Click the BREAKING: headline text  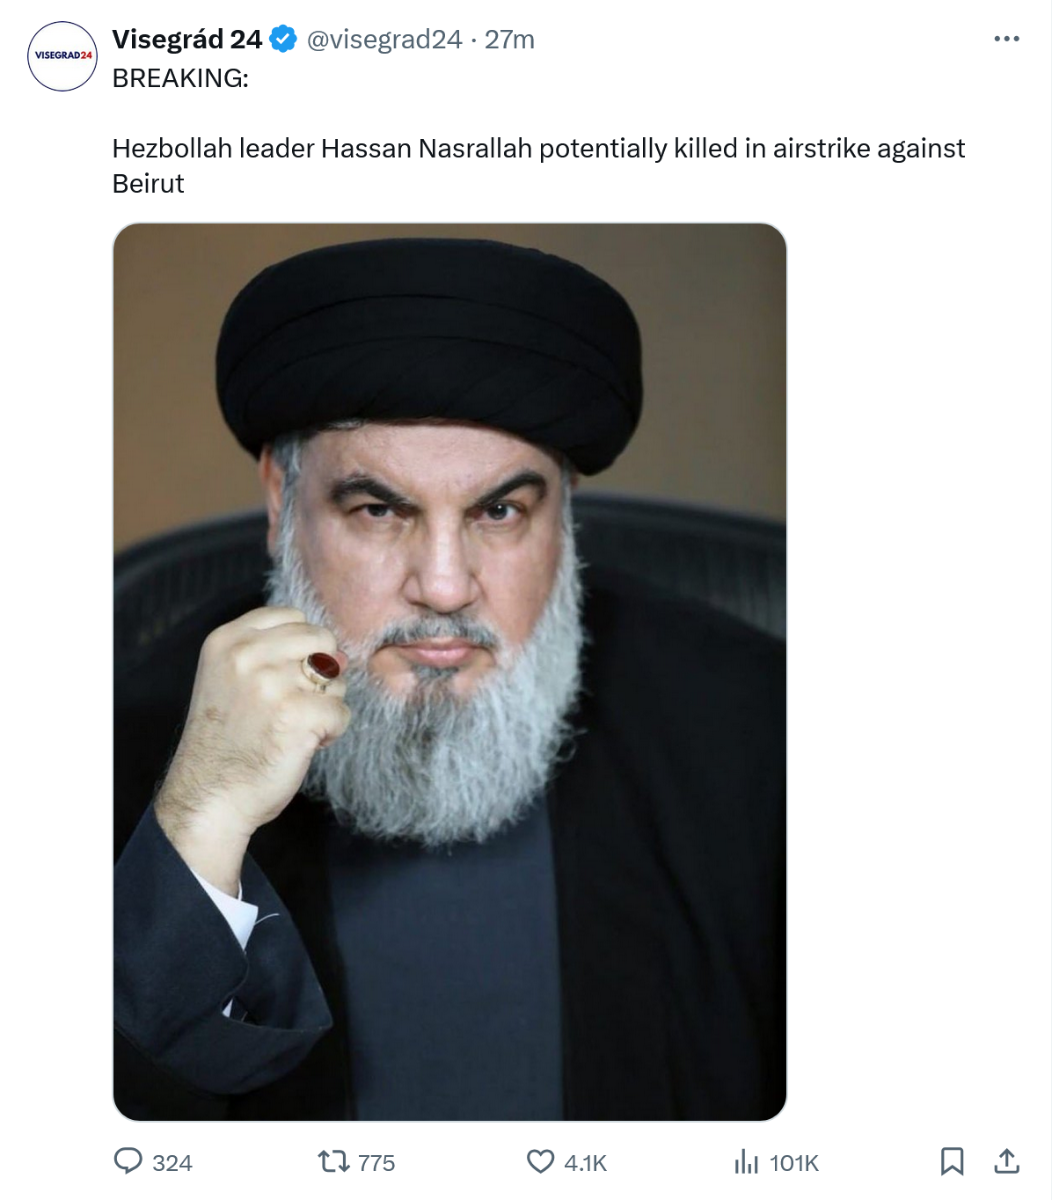pos(180,78)
